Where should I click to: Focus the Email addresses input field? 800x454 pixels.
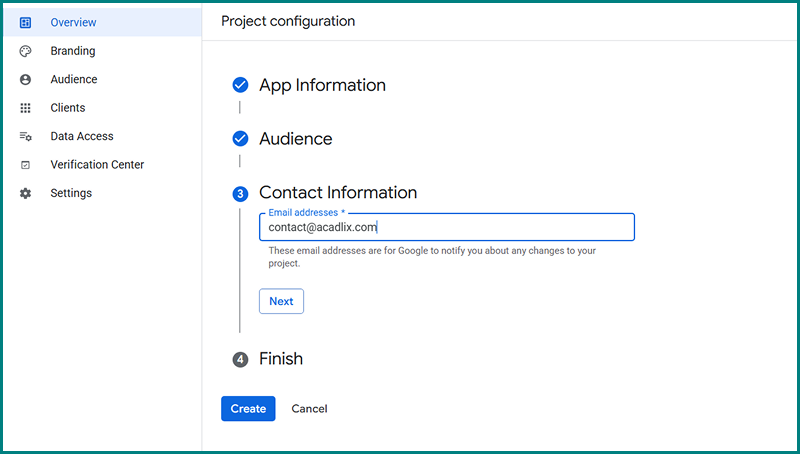tap(446, 228)
